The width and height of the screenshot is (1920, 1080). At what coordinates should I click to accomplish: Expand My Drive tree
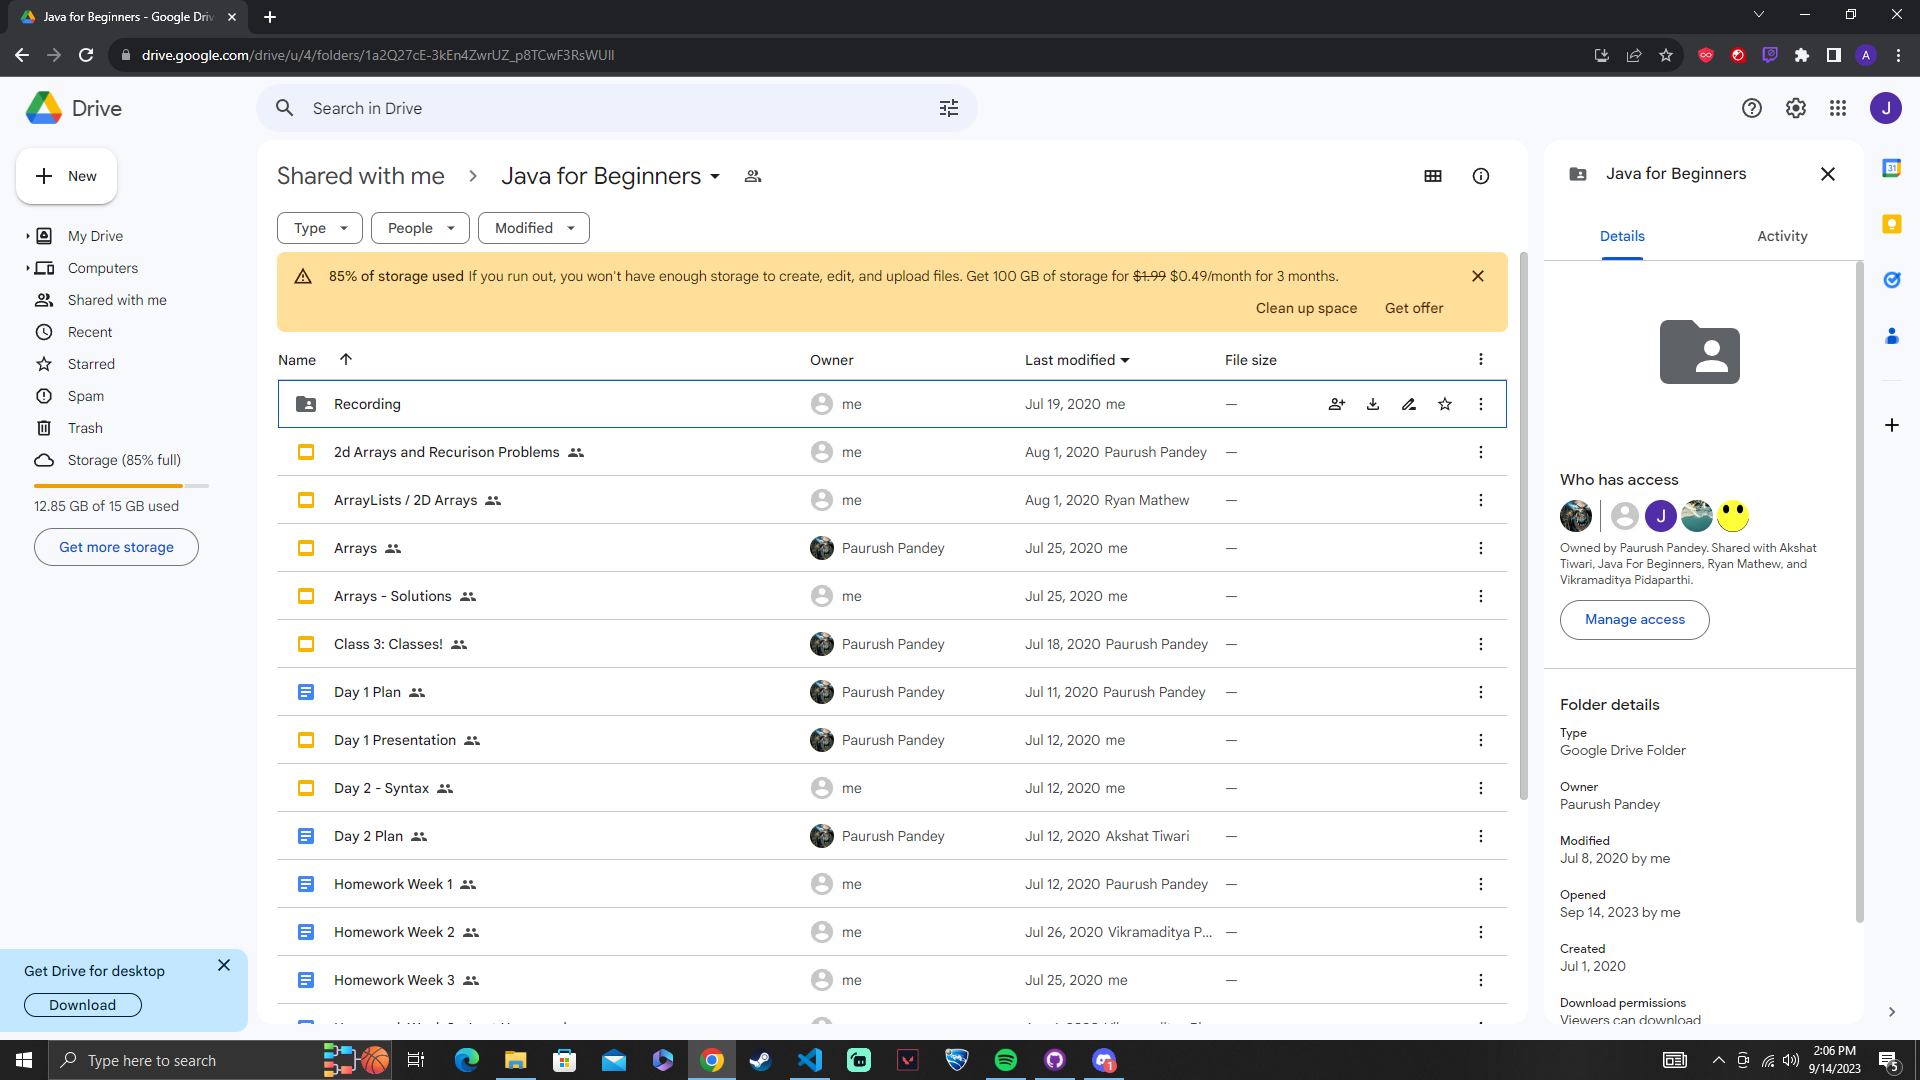[27, 236]
